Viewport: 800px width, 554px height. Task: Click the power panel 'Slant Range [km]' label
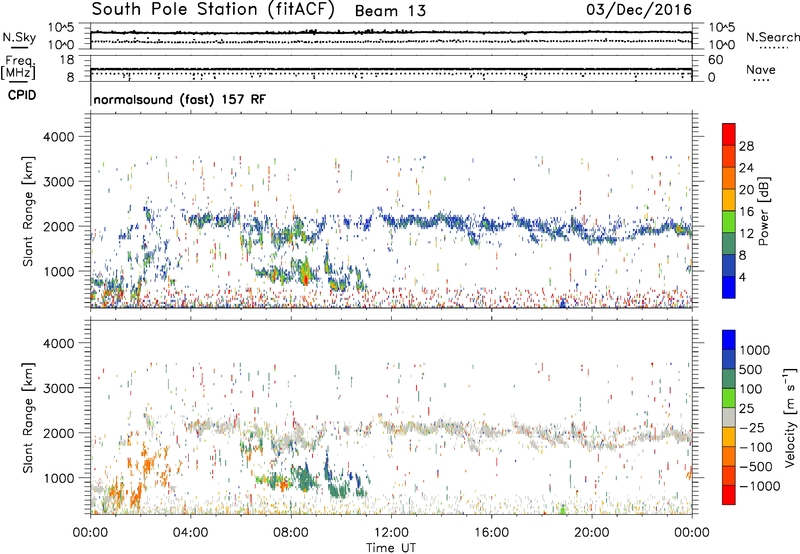pos(28,211)
